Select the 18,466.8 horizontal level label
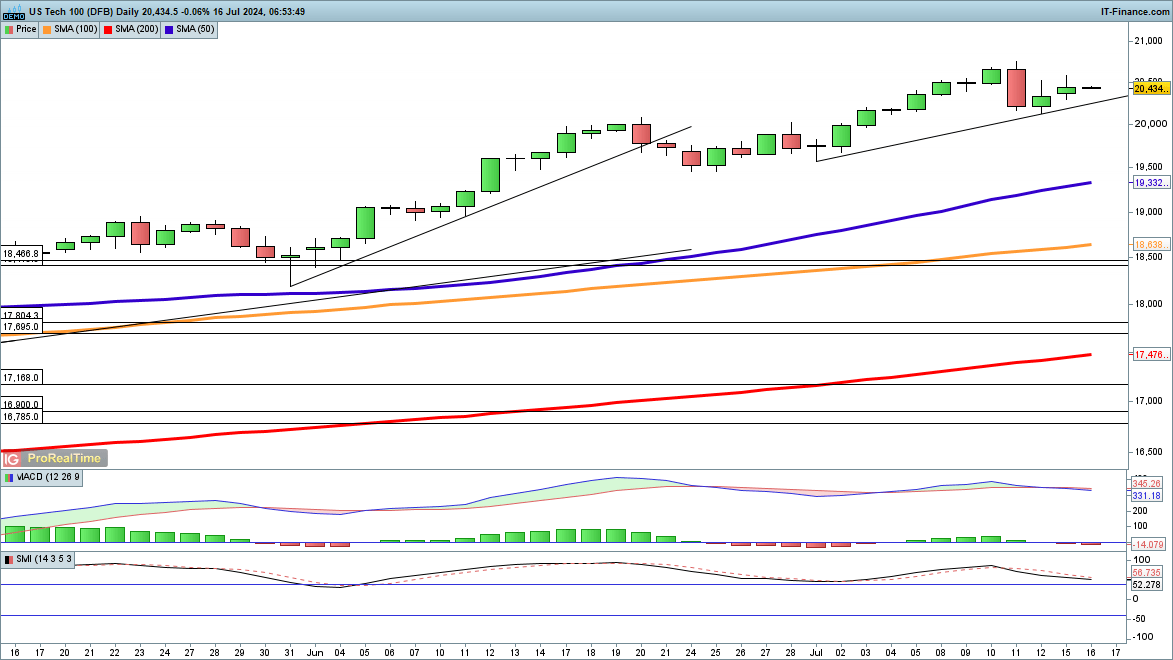The width and height of the screenshot is (1173, 660). pyautogui.click(x=21, y=254)
